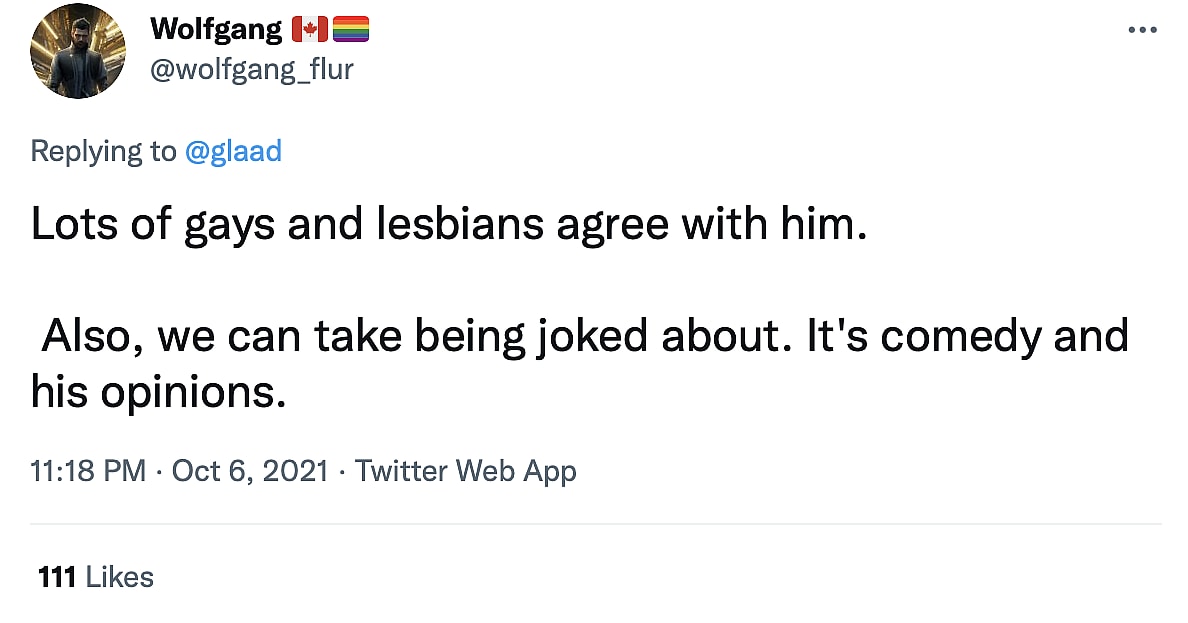Click the word 'Likes' next to count
1188x623 pixels.
point(120,577)
